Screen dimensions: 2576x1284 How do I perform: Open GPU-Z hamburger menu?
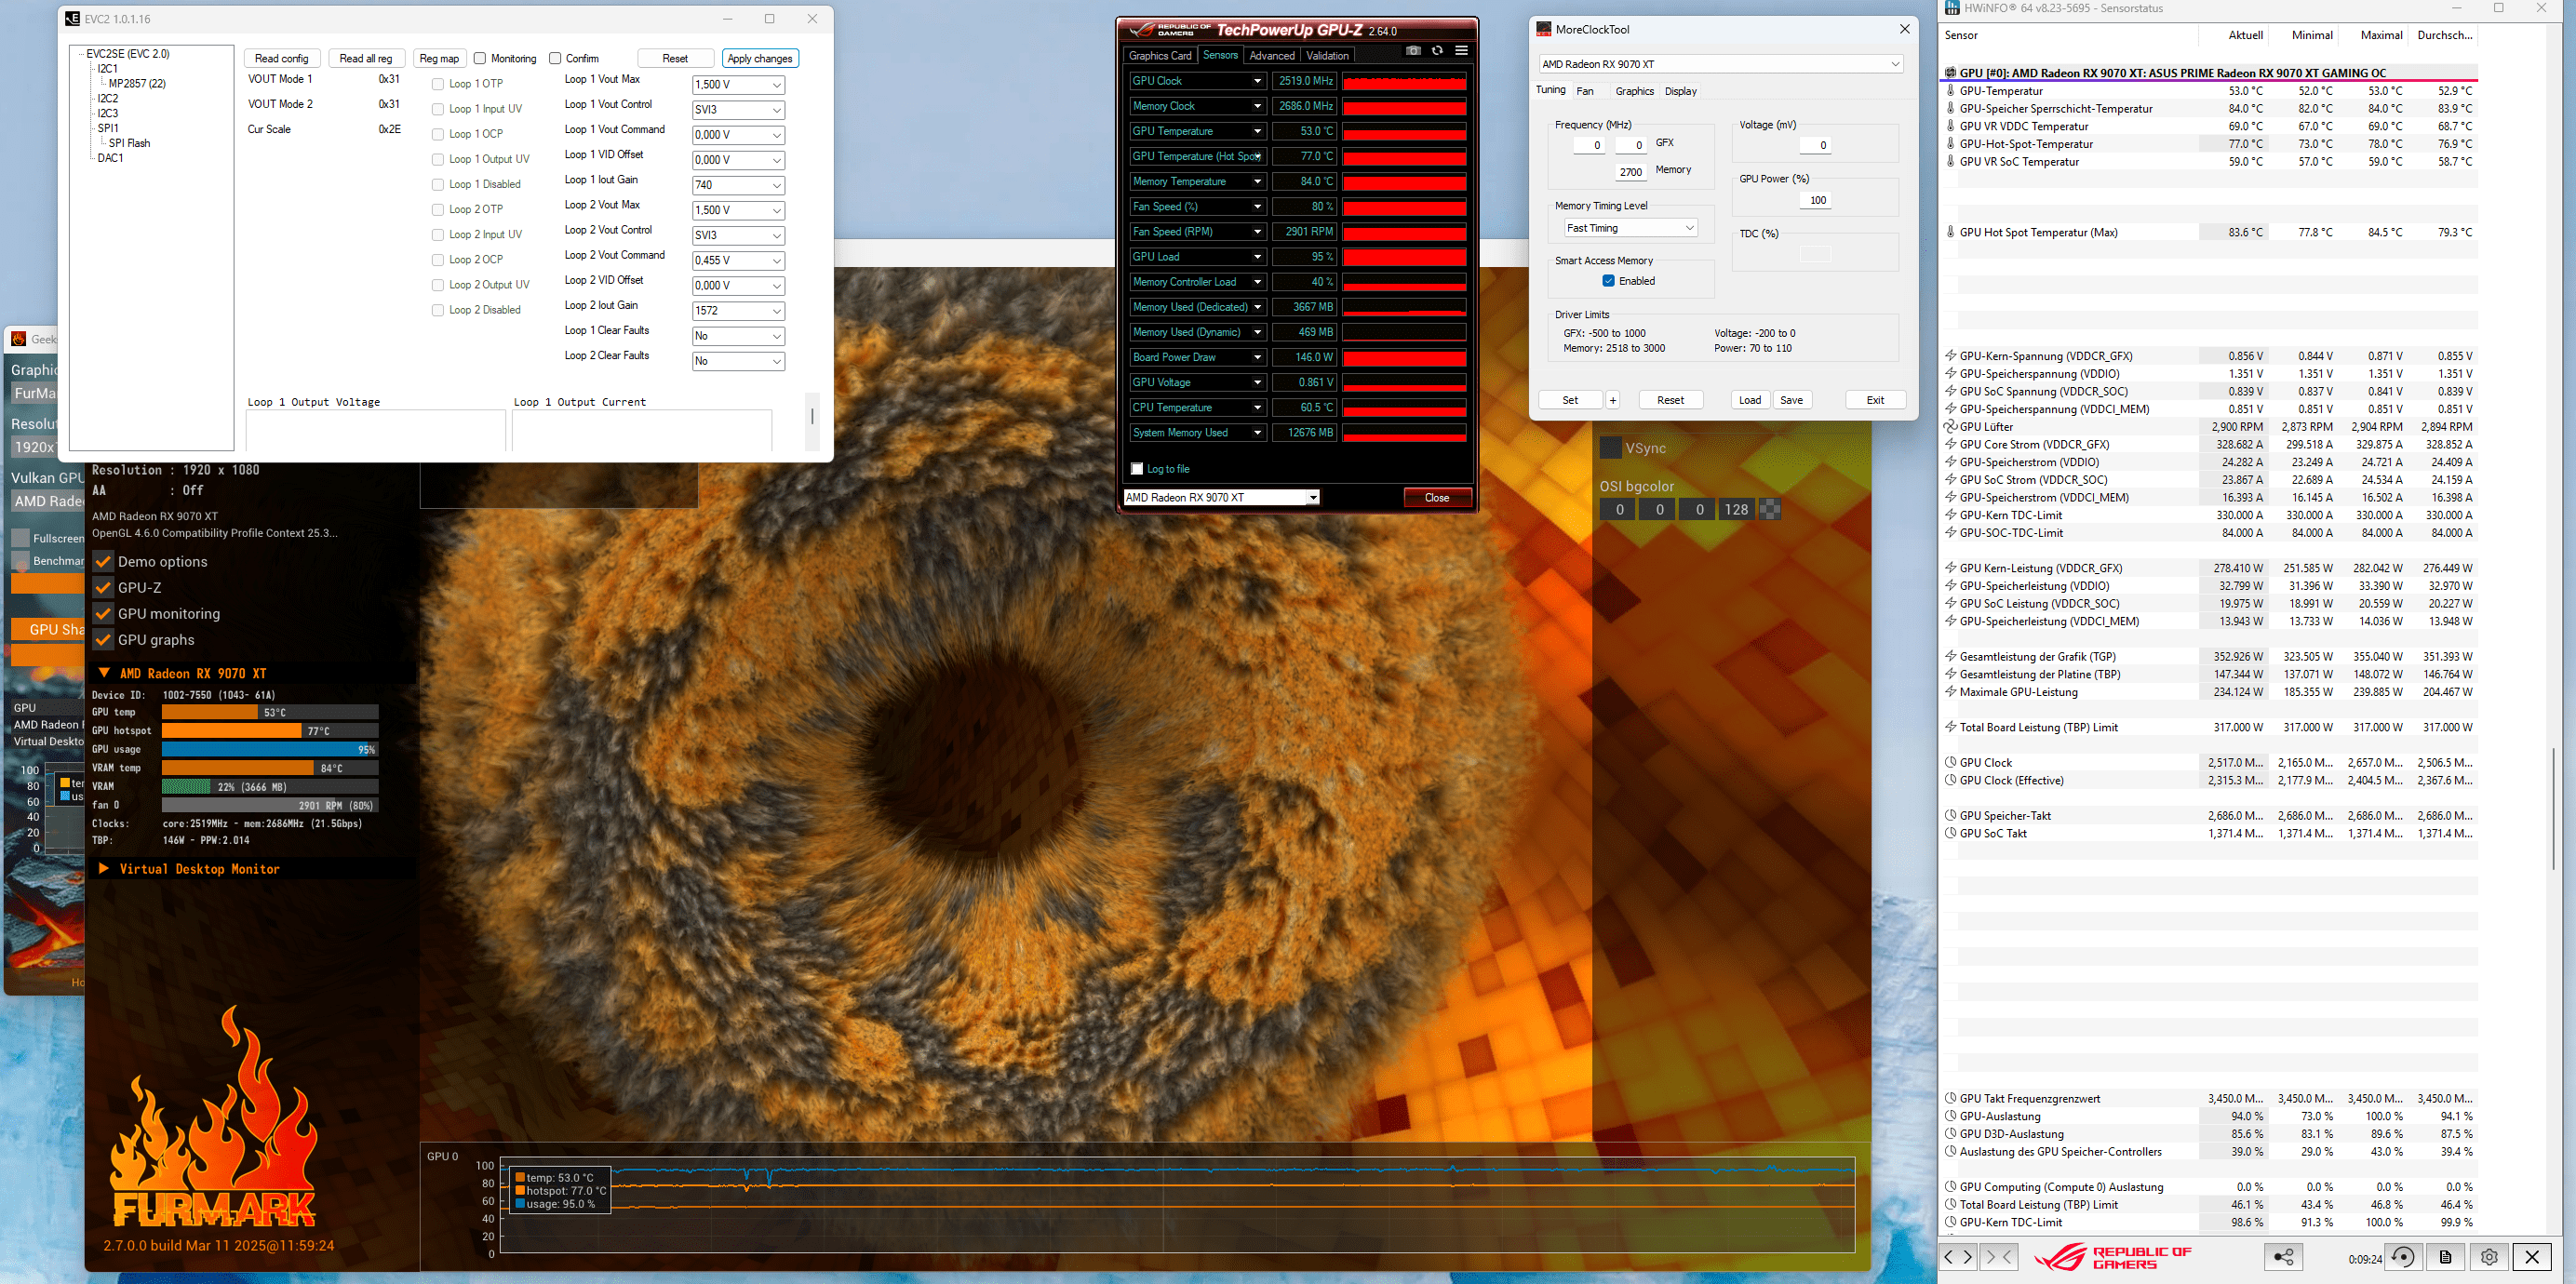[1461, 51]
